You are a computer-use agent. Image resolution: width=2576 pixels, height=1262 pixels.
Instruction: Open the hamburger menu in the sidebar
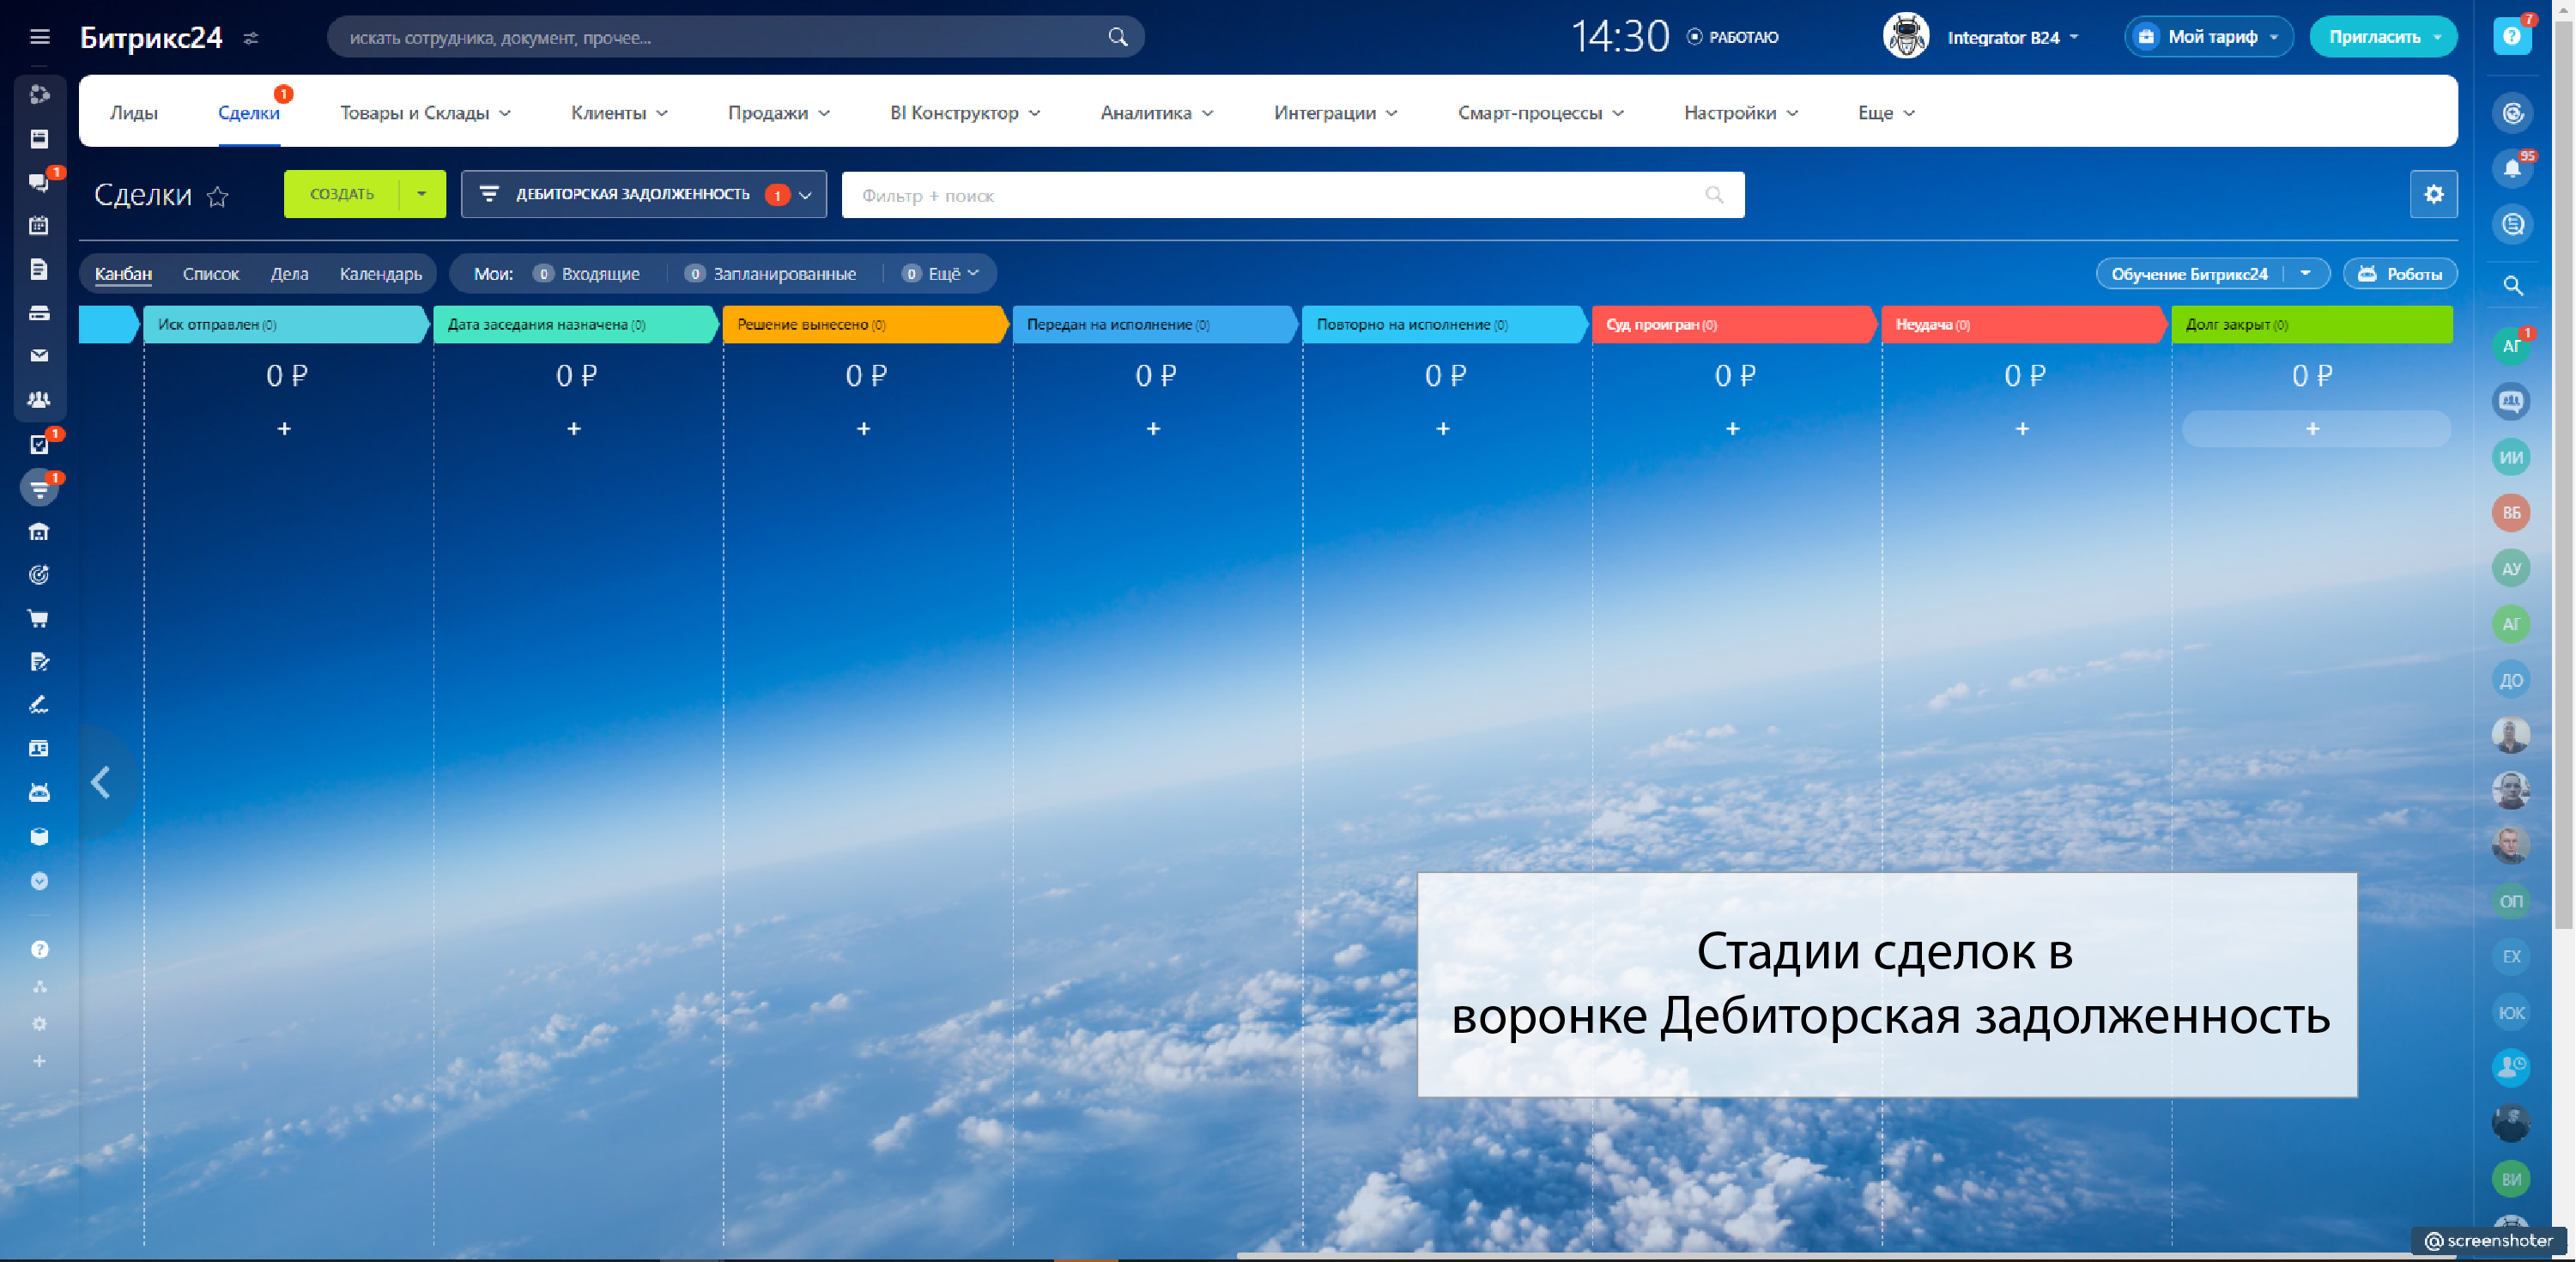click(x=39, y=37)
